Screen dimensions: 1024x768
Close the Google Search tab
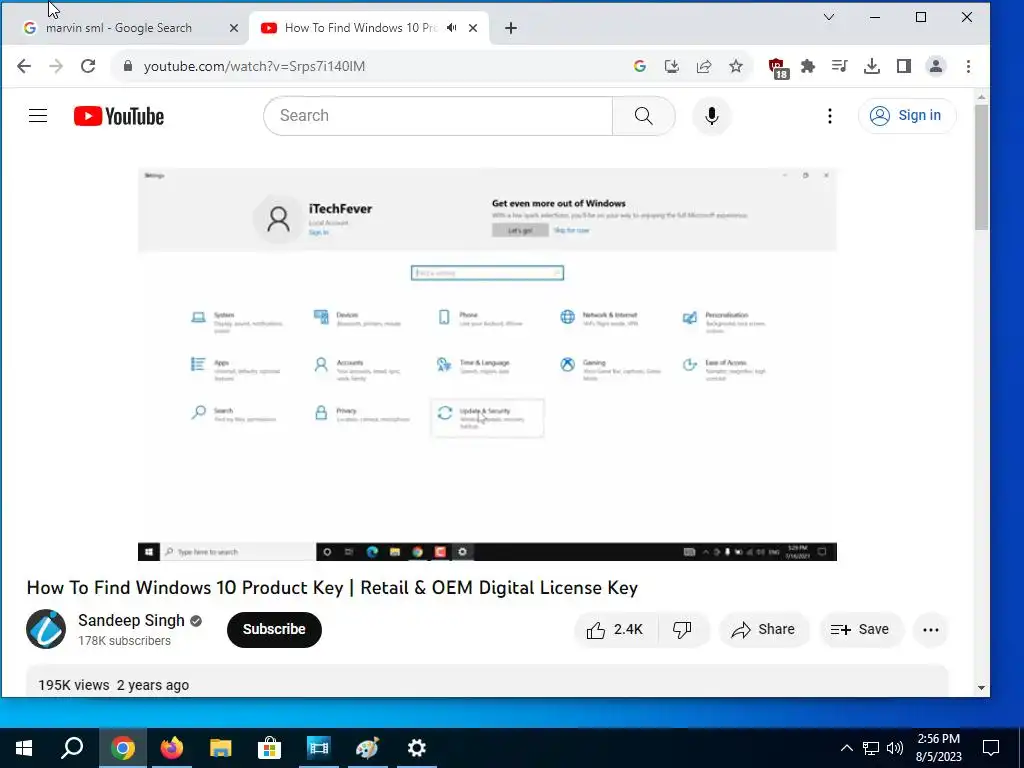tap(234, 28)
